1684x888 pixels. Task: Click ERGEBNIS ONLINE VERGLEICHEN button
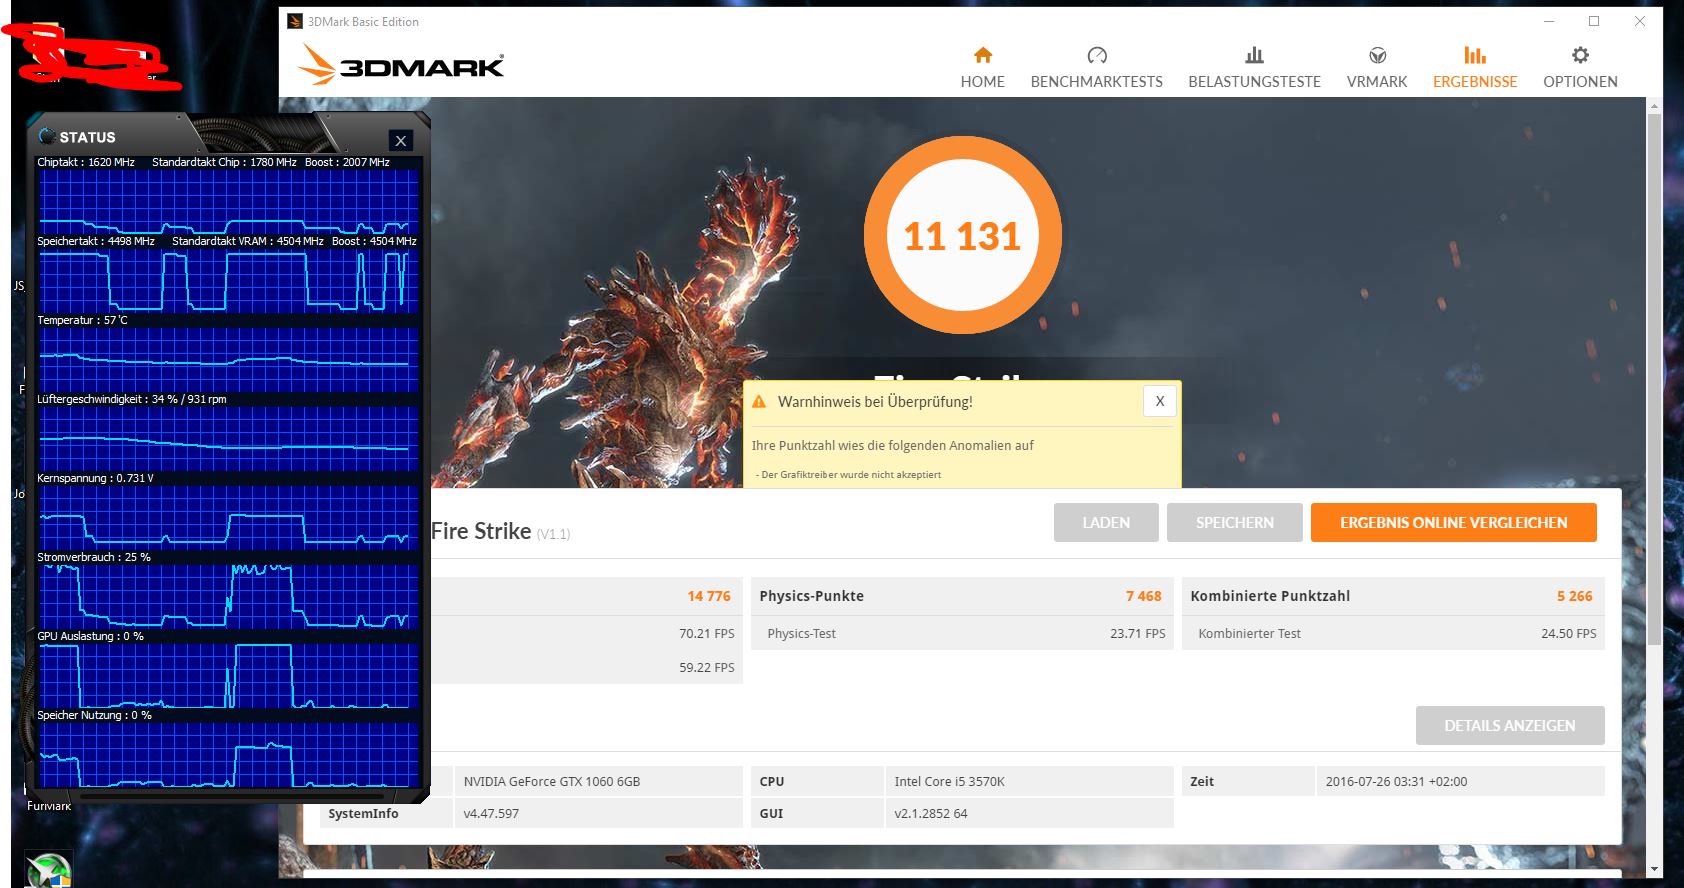[x=1453, y=522]
